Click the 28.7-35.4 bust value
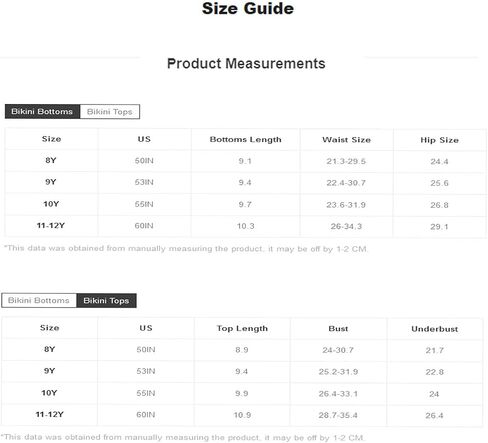 (x=338, y=415)
